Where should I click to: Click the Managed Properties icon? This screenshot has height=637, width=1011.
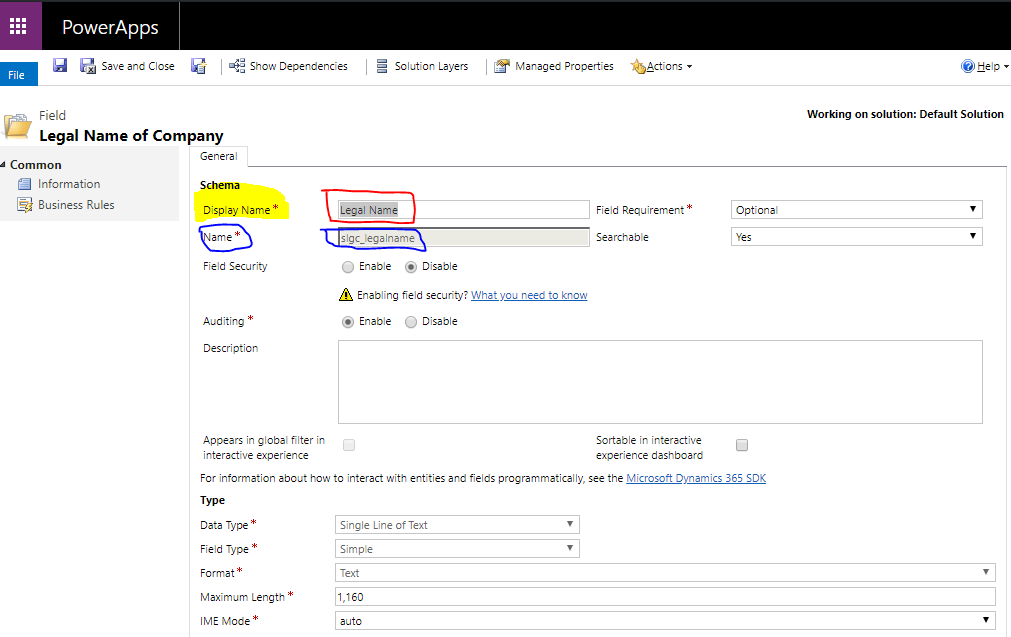[x=502, y=66]
